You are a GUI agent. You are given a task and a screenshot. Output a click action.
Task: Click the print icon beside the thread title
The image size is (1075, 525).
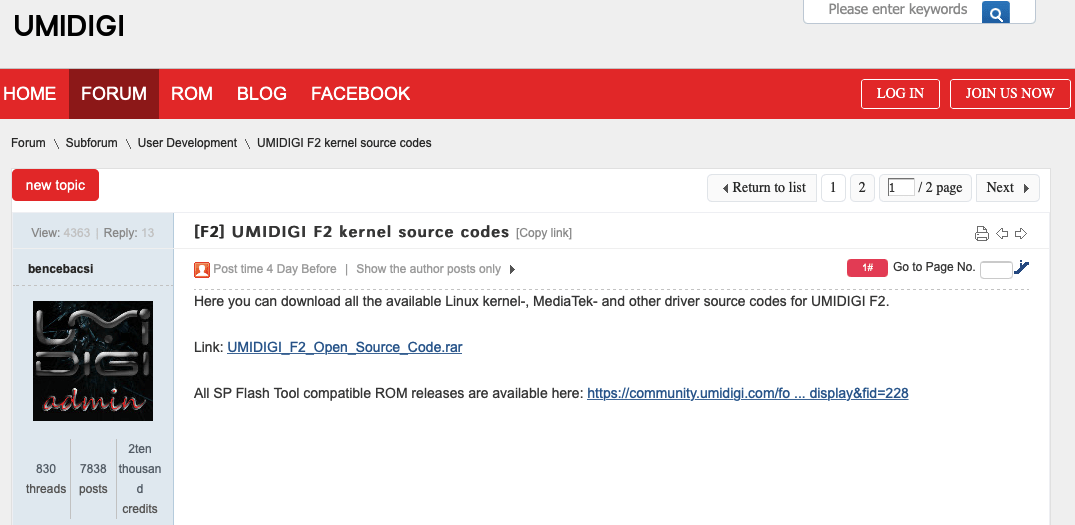tap(982, 234)
